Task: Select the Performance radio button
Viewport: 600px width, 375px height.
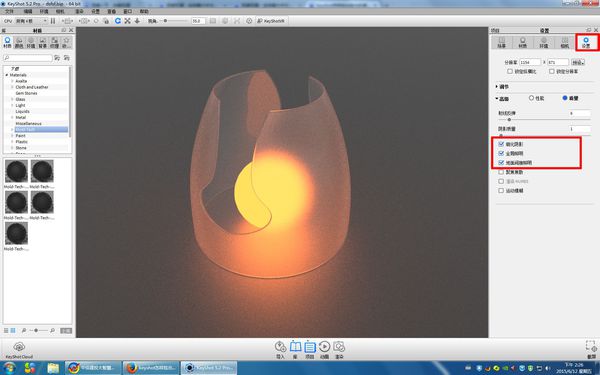Action: pyautogui.click(x=531, y=98)
